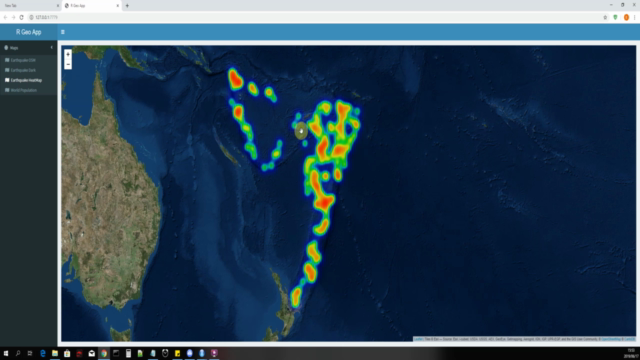Screen dimensions: 640x360
Task: Open the red taskbar application icon
Action: coord(79,353)
